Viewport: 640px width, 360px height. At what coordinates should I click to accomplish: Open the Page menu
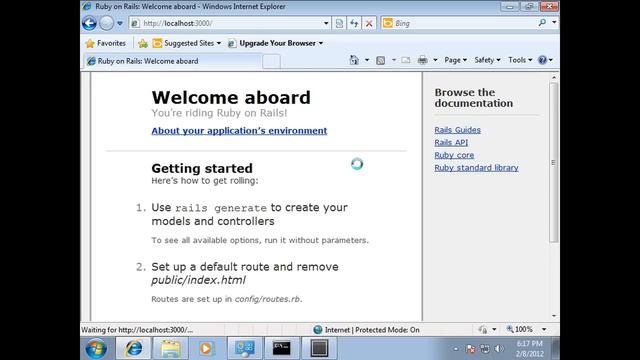tap(456, 60)
